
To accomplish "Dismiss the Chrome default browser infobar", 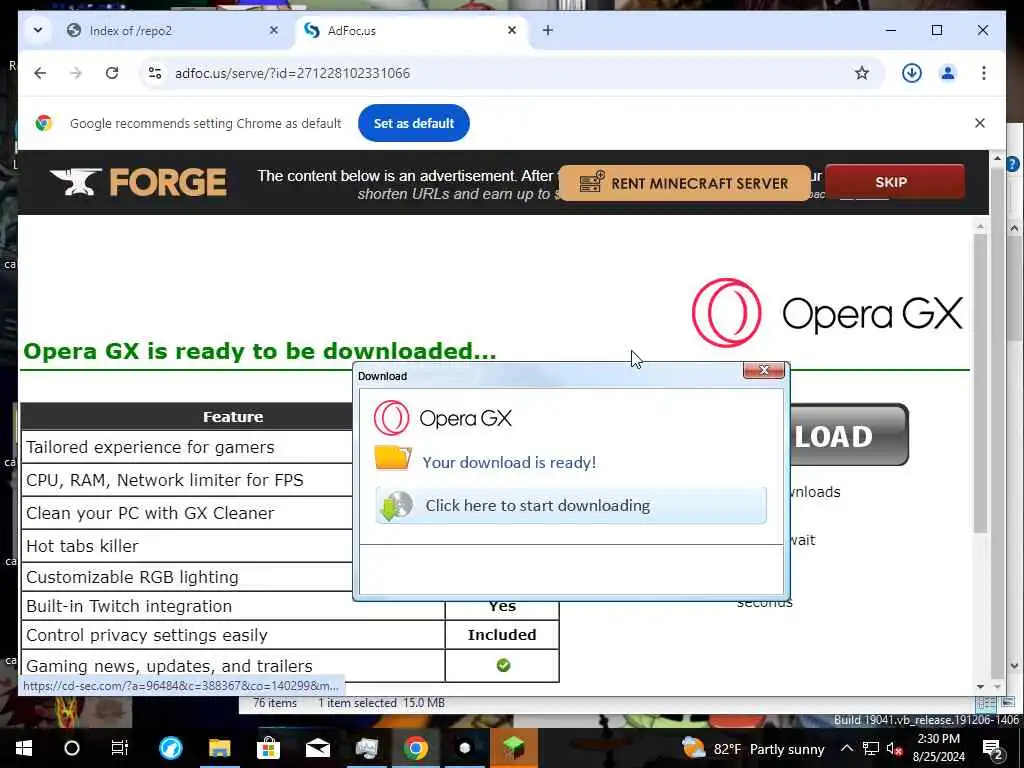I will (980, 123).
